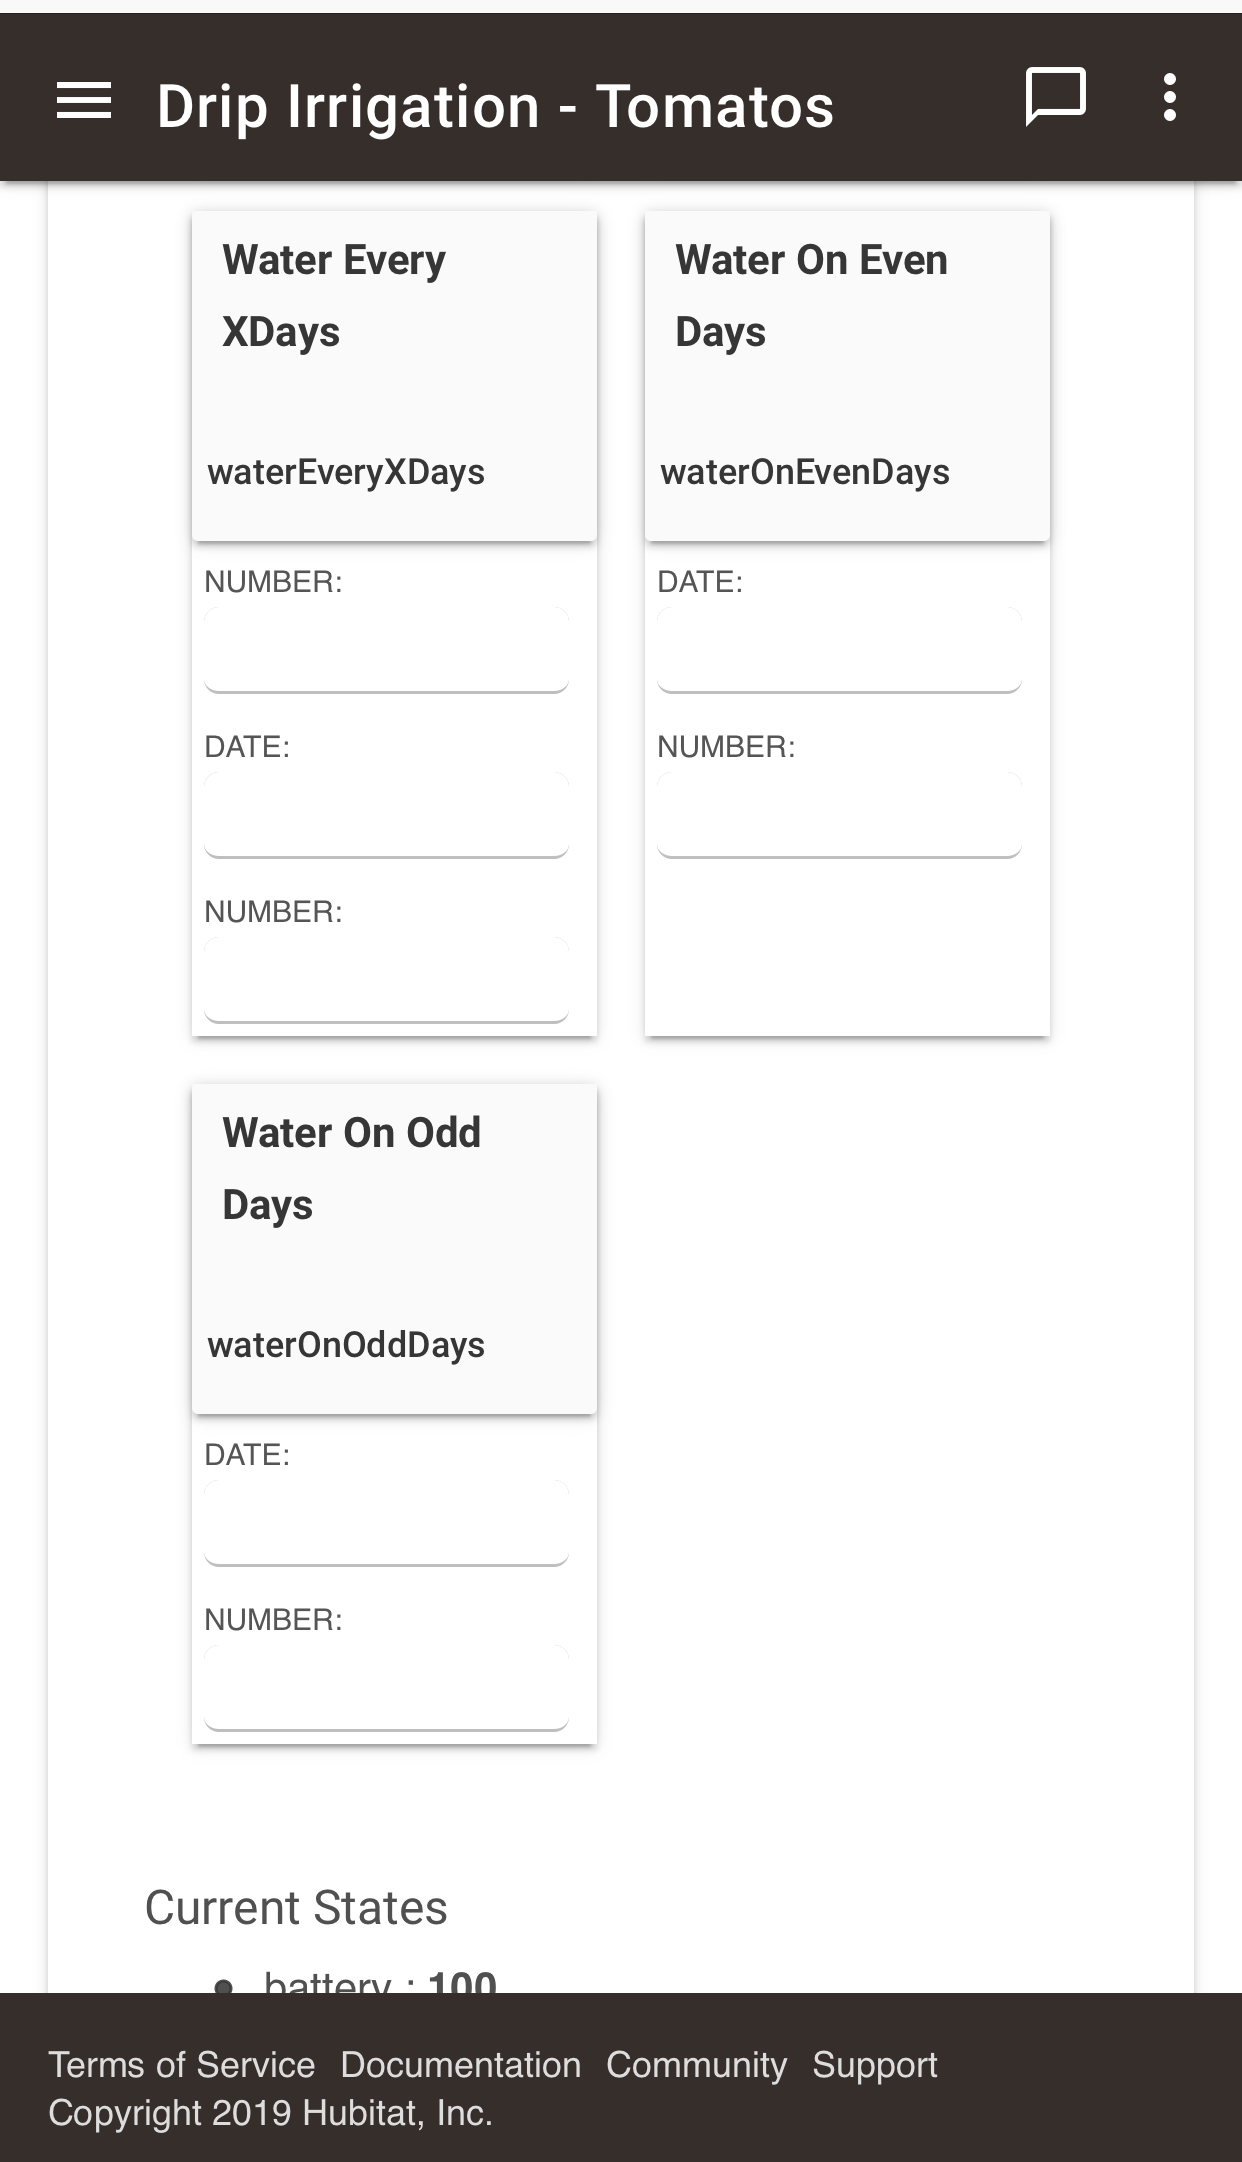Focus last NUMBER field under Water Every XDays

point(386,980)
